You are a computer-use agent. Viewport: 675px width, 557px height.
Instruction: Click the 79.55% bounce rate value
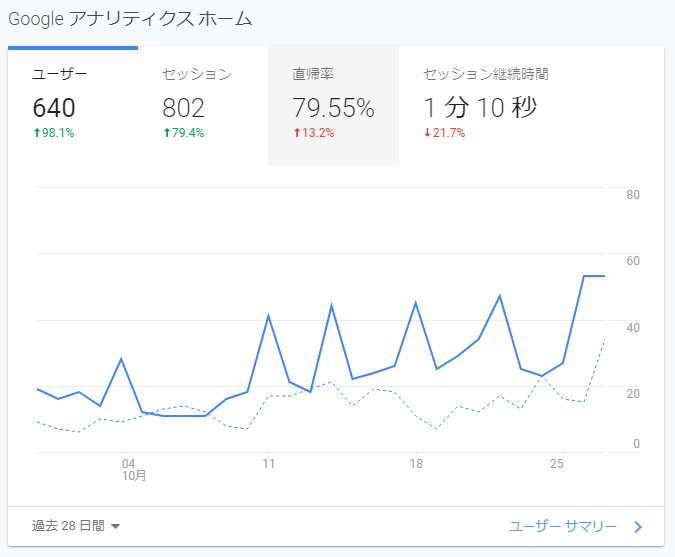333,108
